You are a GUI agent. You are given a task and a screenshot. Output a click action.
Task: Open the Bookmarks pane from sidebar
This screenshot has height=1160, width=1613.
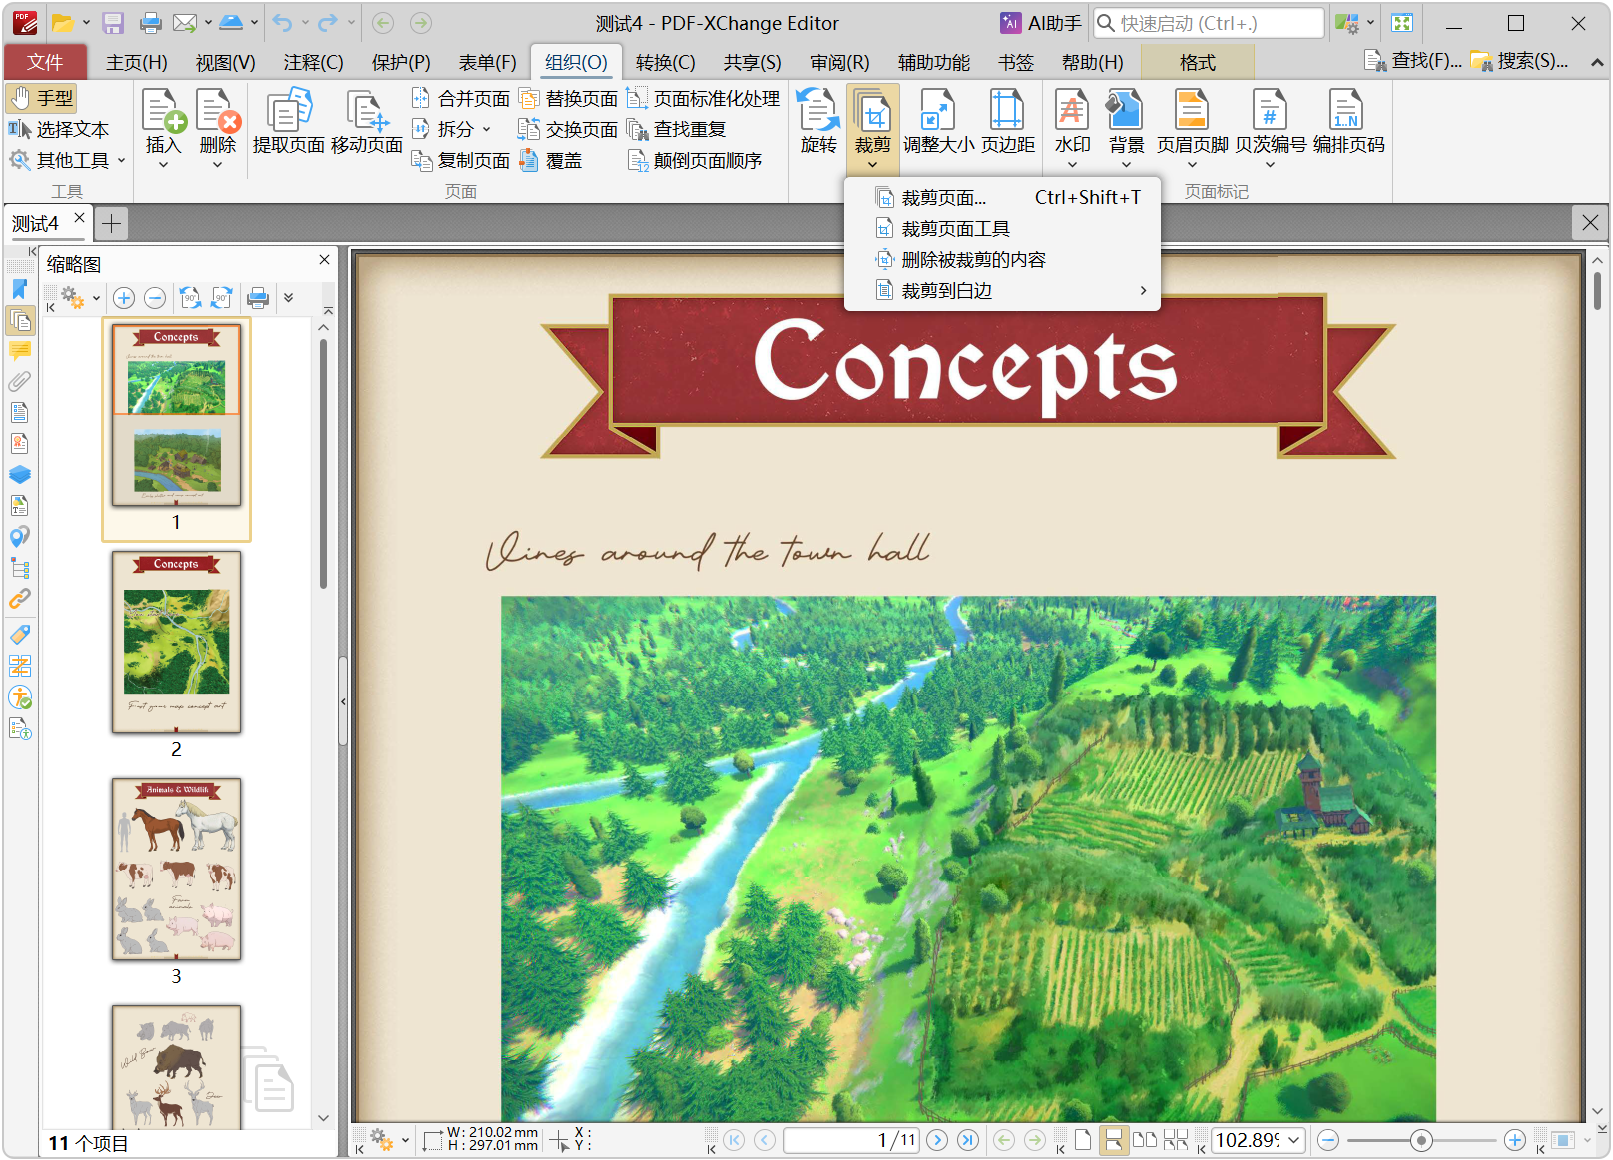(20, 289)
